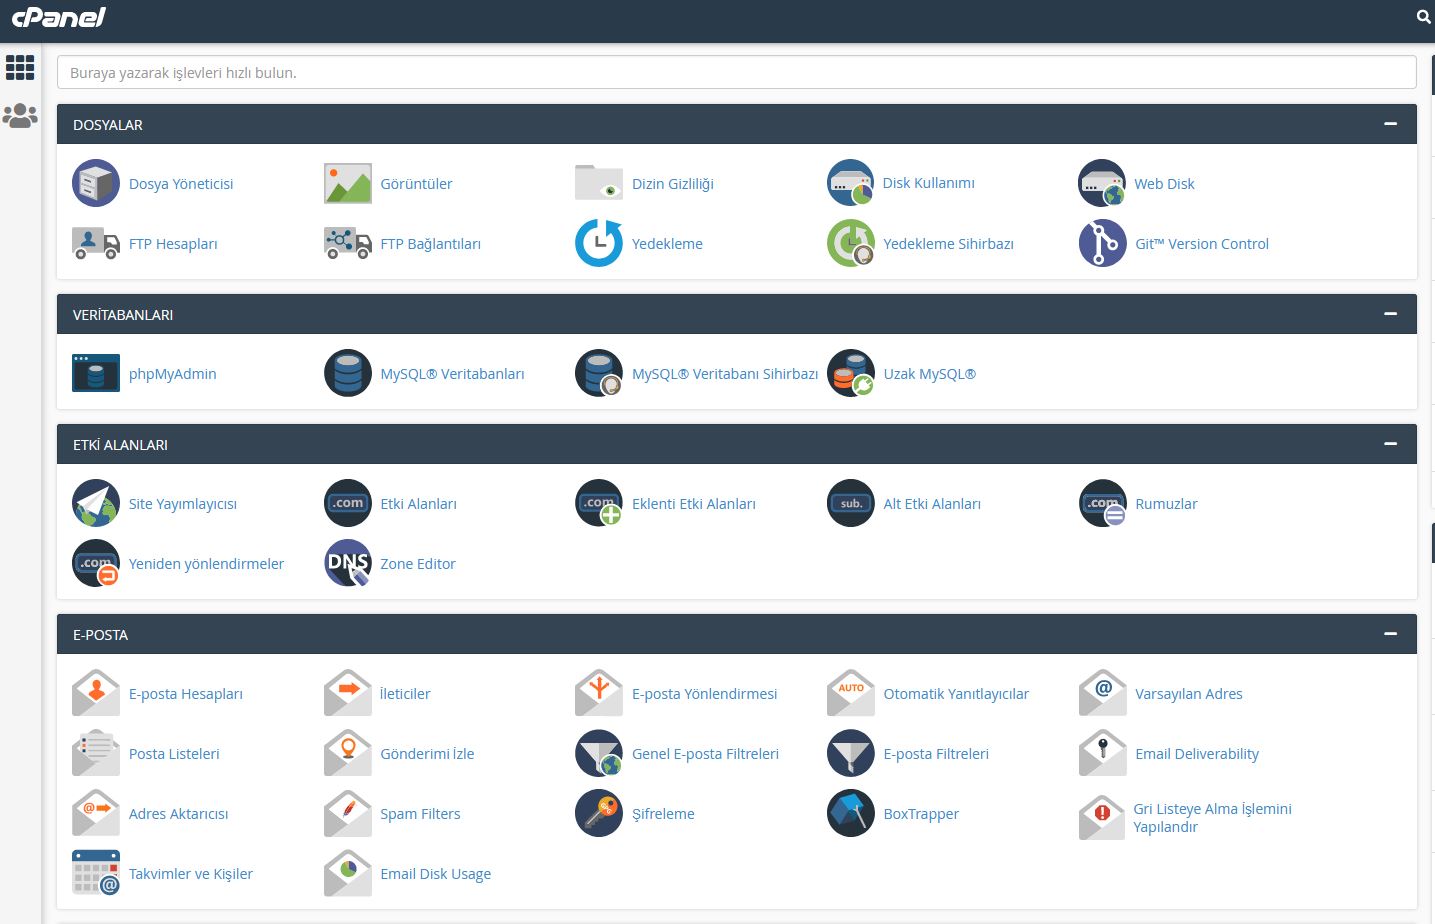Open the home grid view in sidebar
1435x924 pixels.
tap(20, 67)
